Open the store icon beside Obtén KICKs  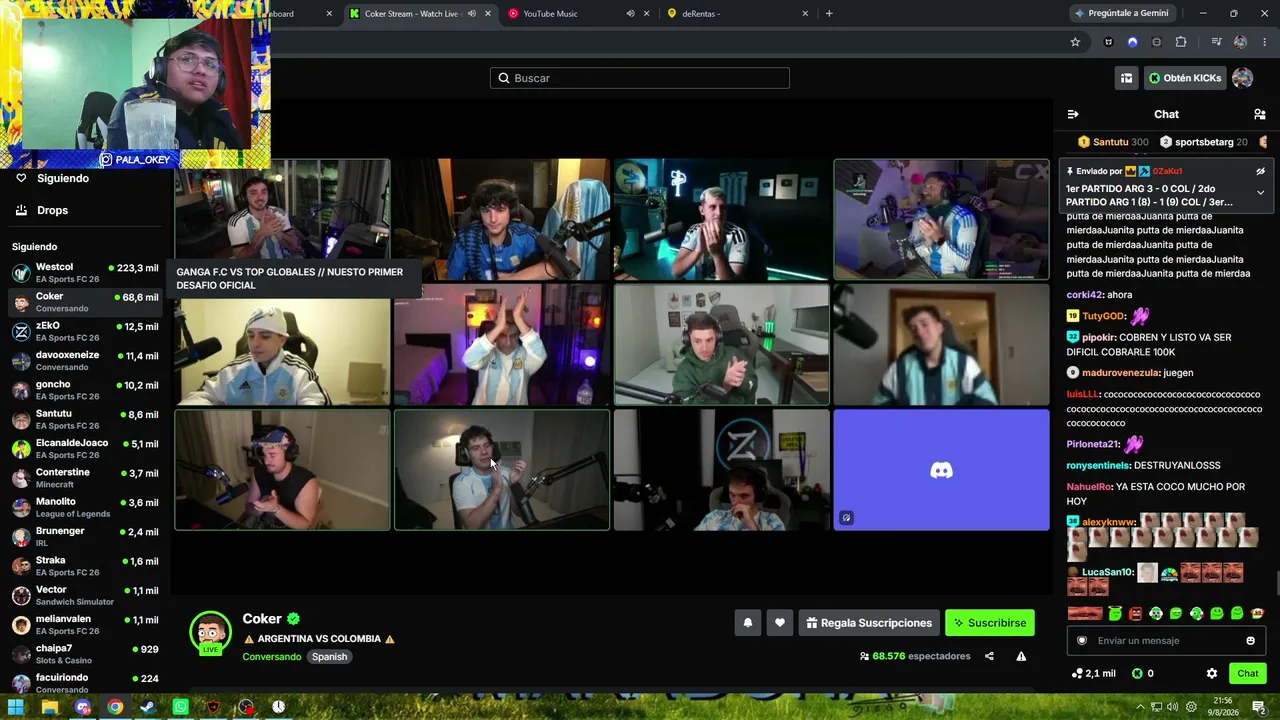[1126, 78]
